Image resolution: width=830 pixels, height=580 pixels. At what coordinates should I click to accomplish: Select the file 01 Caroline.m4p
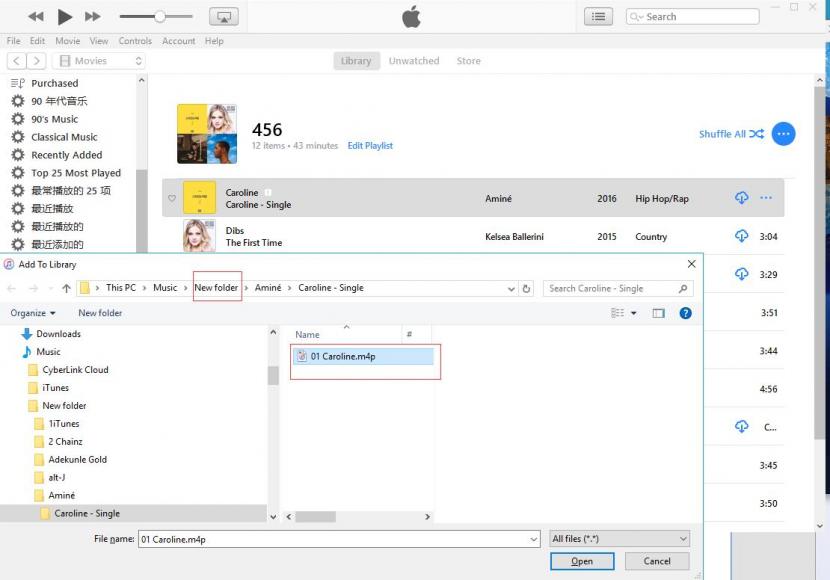364,357
